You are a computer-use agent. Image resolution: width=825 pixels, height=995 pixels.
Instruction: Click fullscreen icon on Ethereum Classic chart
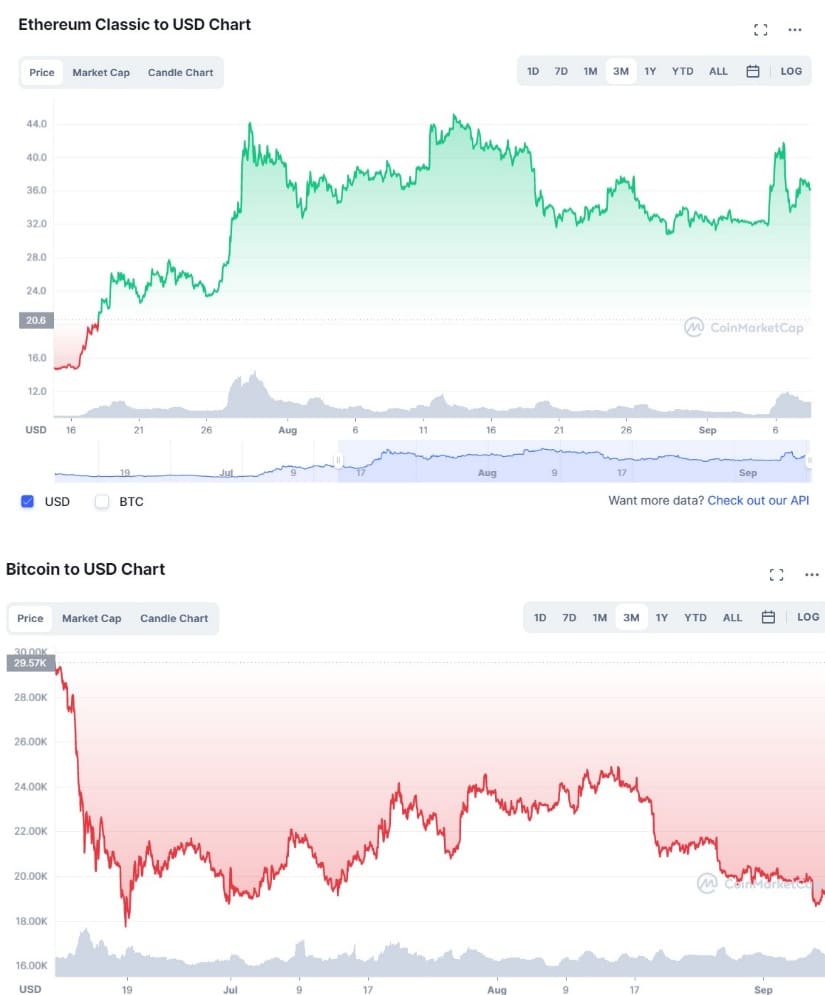coord(760,30)
